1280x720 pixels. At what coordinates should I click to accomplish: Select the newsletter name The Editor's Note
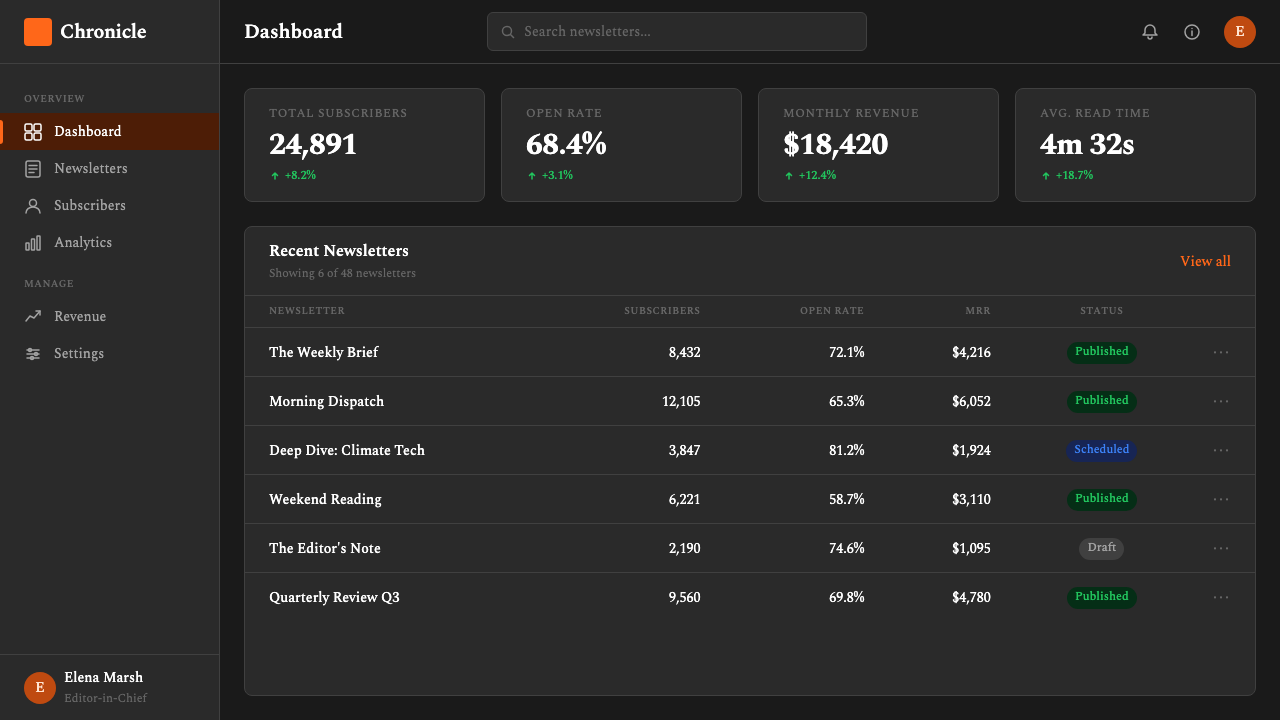(325, 548)
